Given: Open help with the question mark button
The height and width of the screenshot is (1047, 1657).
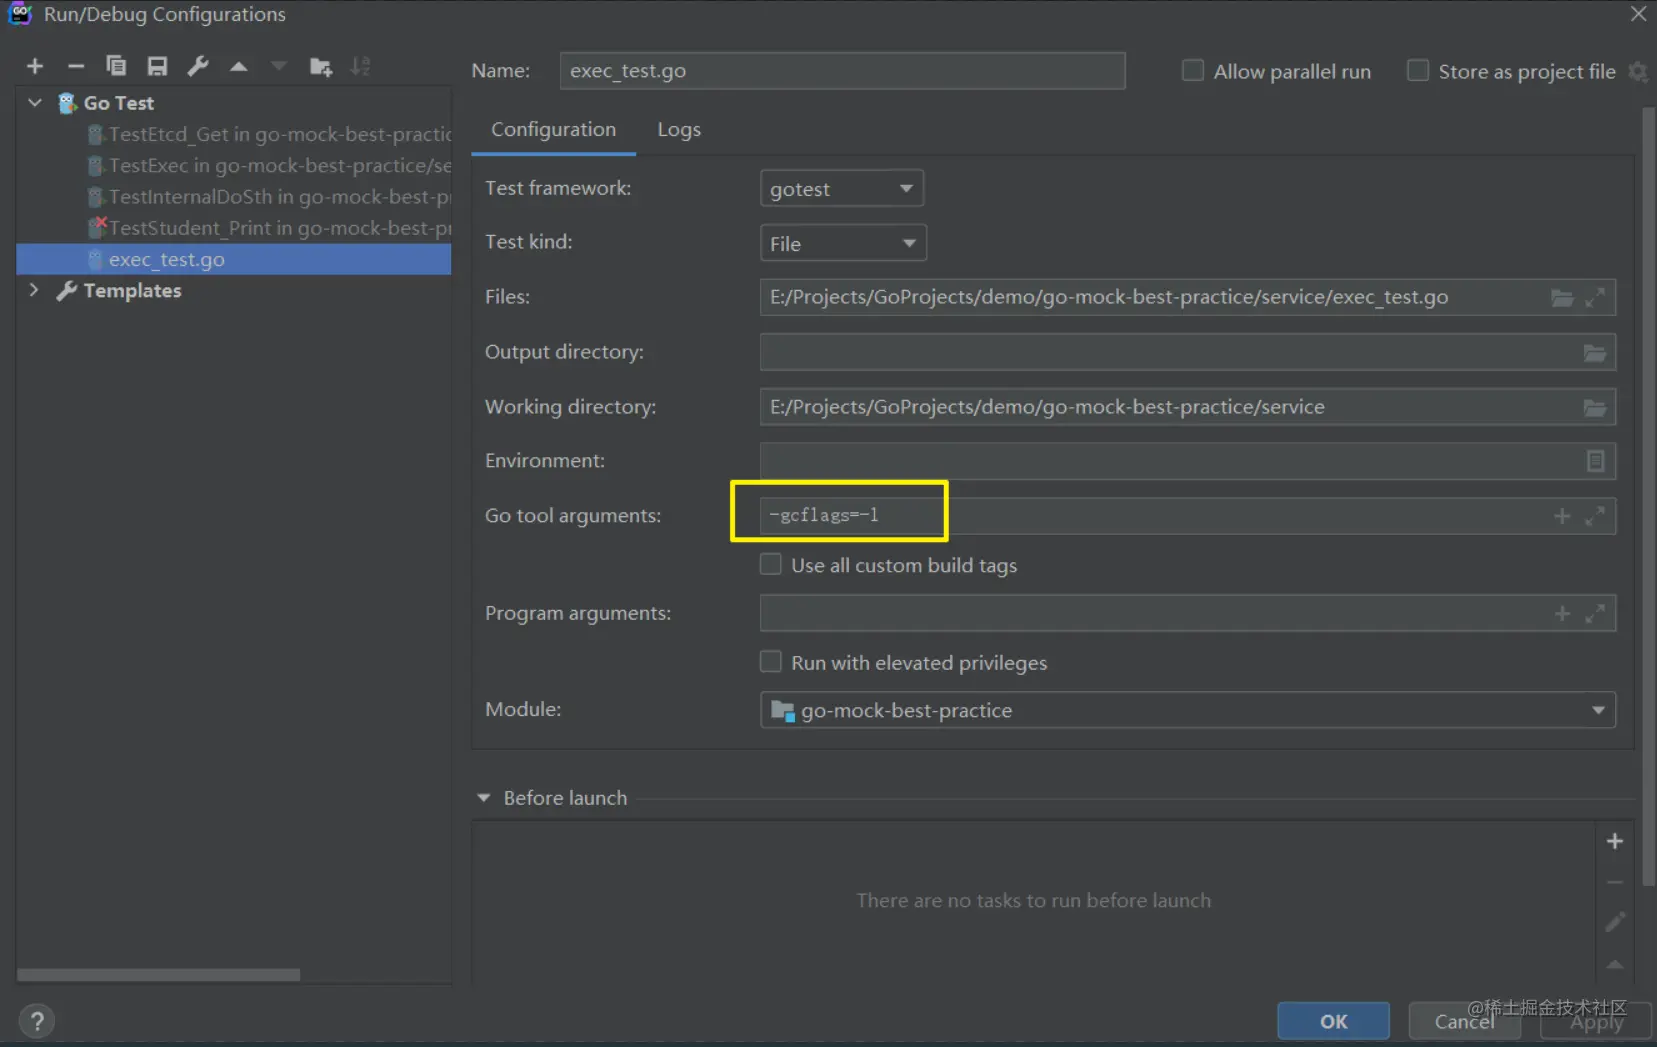Looking at the screenshot, I should 37,1021.
